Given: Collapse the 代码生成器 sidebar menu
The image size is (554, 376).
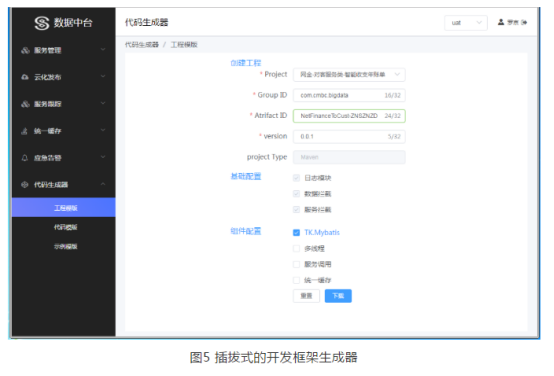Looking at the screenshot, I should (103, 184).
